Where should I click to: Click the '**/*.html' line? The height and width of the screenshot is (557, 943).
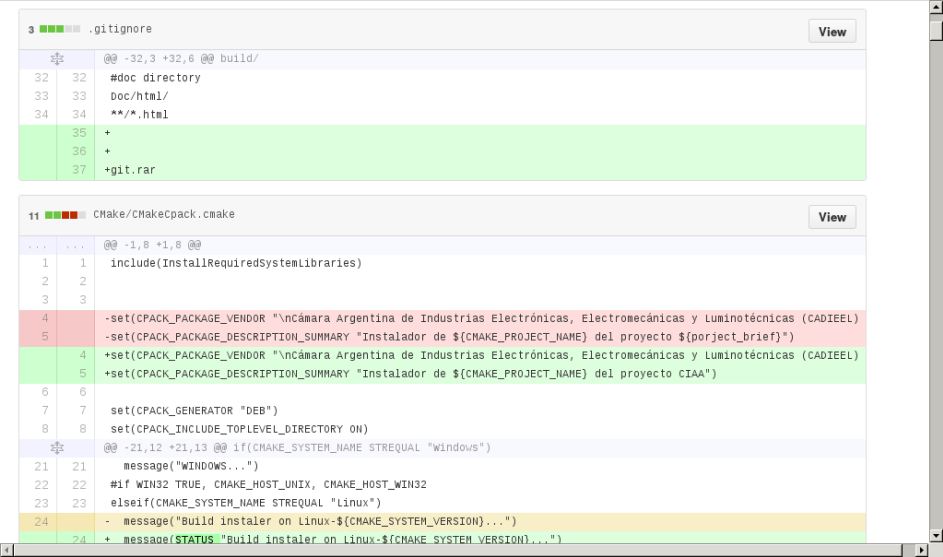pyautogui.click(x=480, y=115)
